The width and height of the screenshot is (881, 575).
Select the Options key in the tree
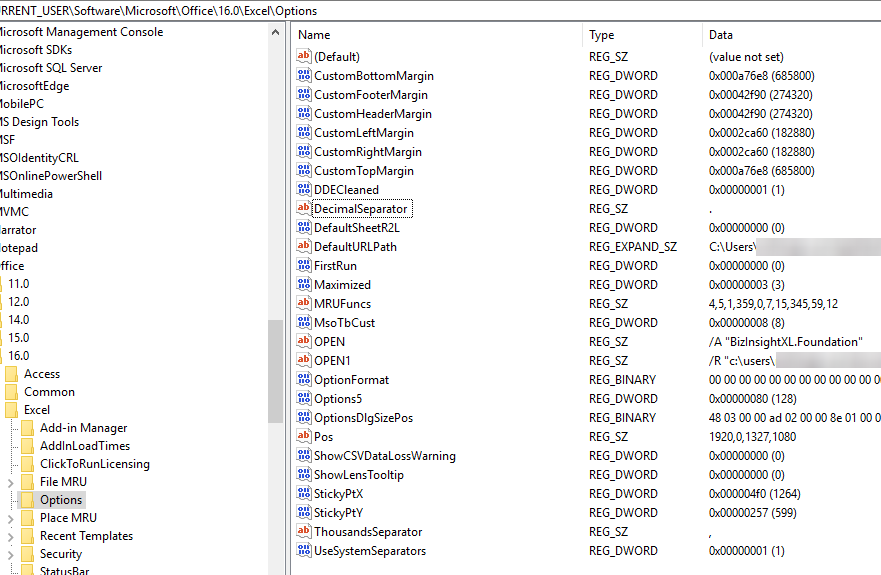61,500
